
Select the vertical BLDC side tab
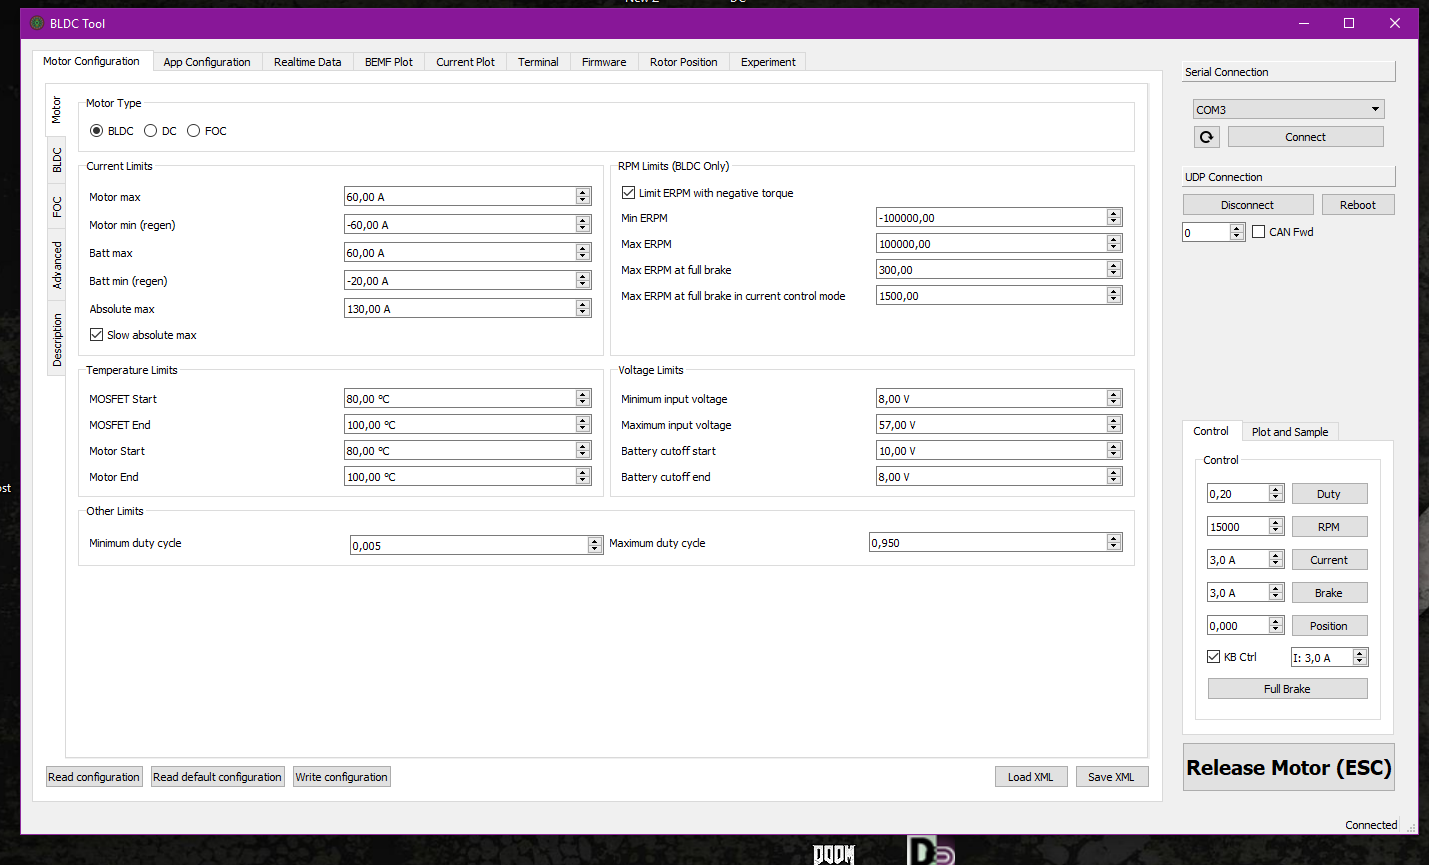pos(57,159)
